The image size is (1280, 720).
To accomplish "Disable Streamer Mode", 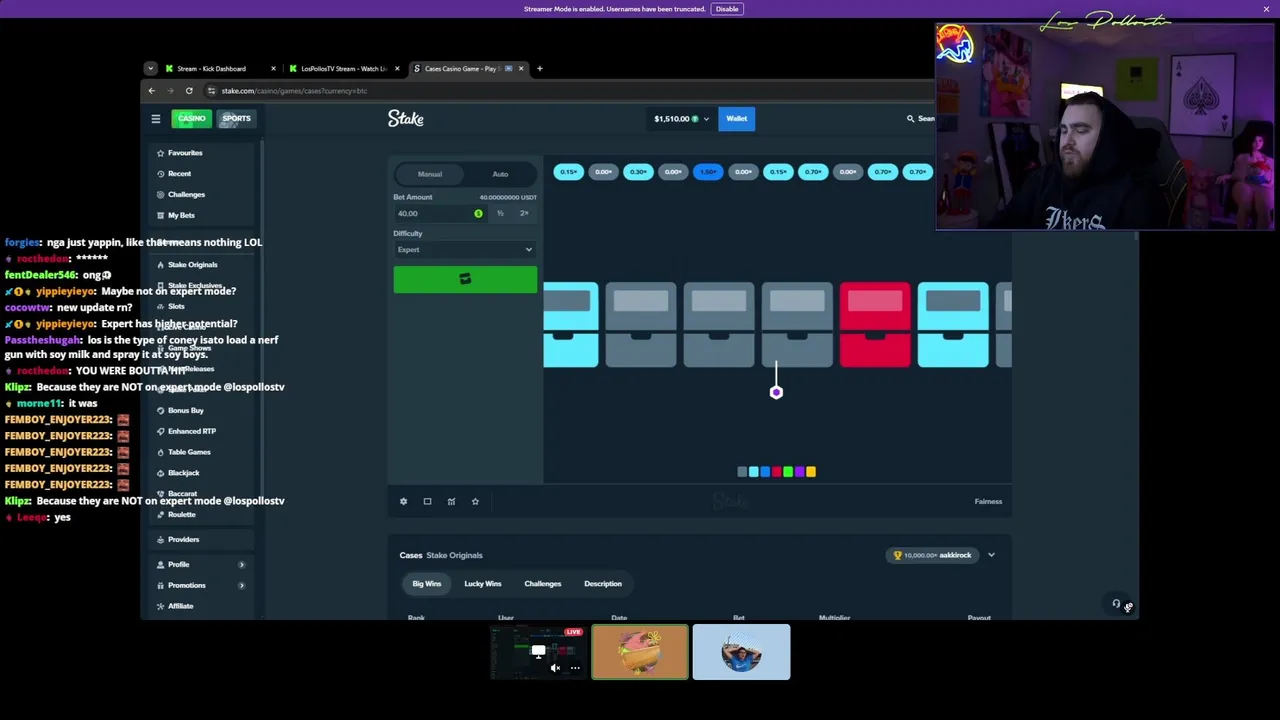I will (727, 9).
